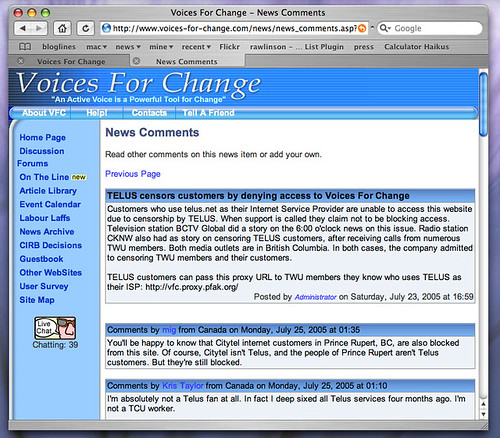Open the Contacts menu item

tap(149, 113)
